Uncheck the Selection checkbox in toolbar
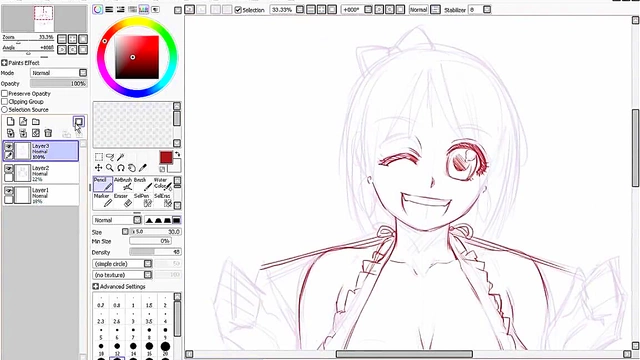640x360 pixels. pos(238,10)
